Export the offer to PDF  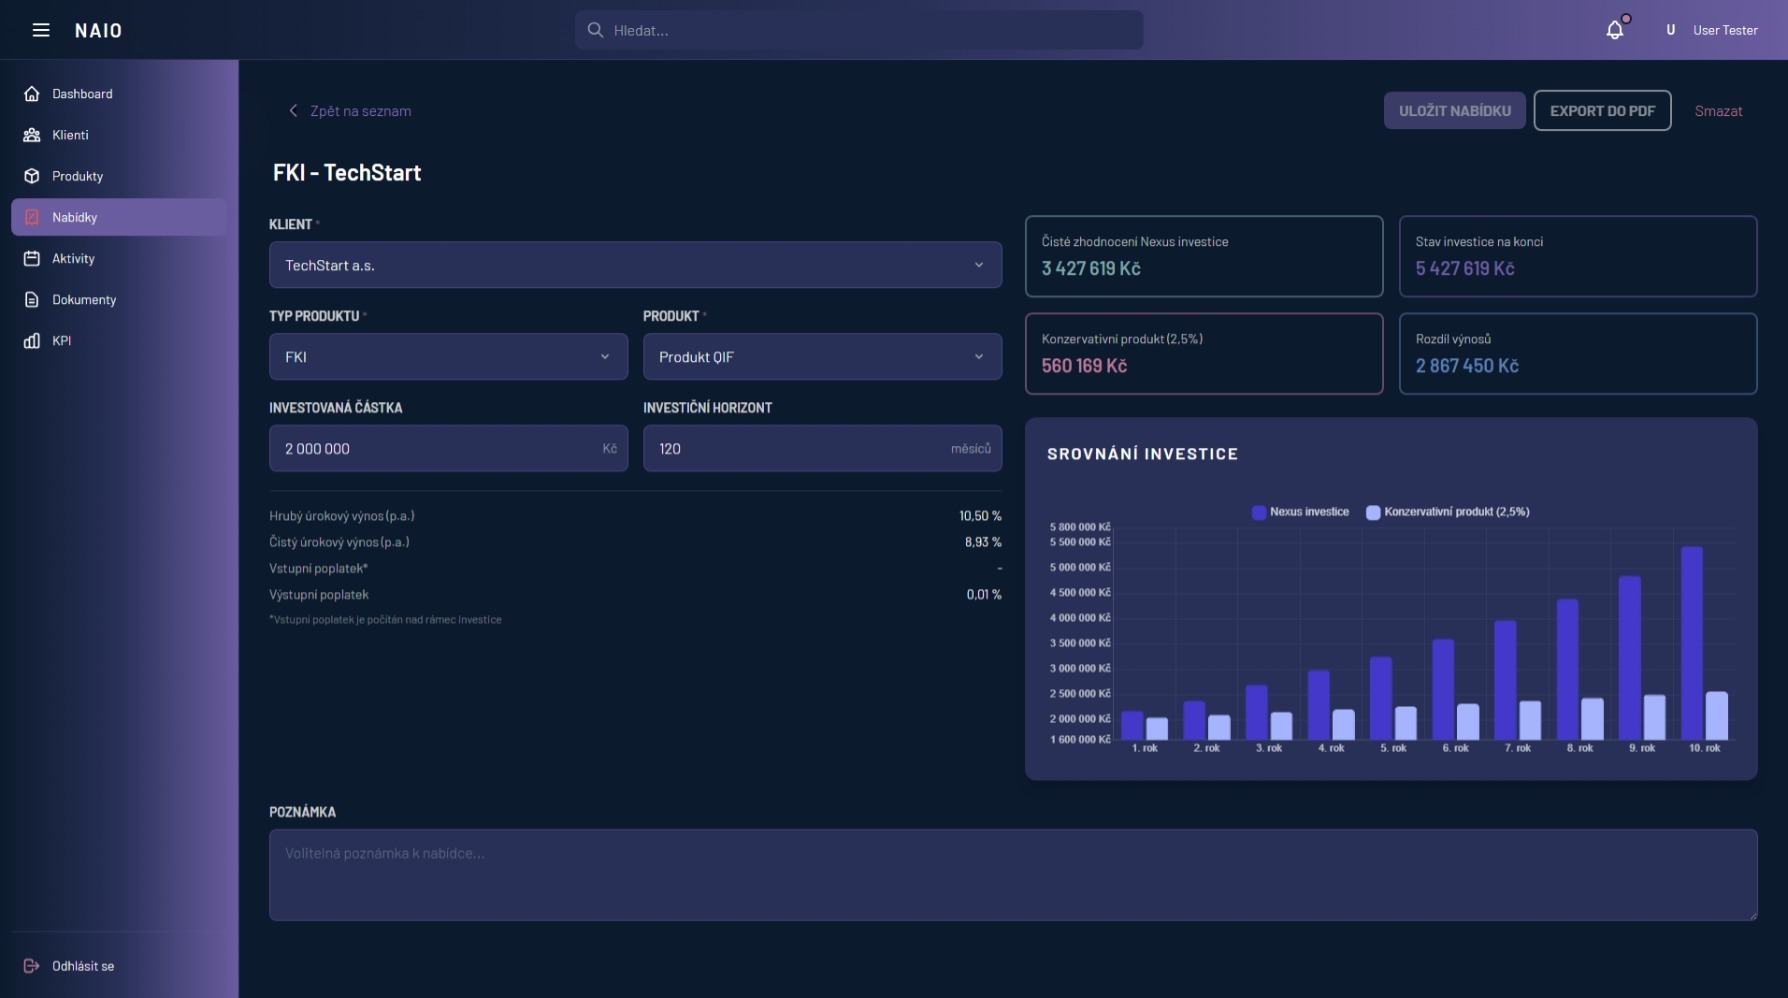coord(1601,110)
